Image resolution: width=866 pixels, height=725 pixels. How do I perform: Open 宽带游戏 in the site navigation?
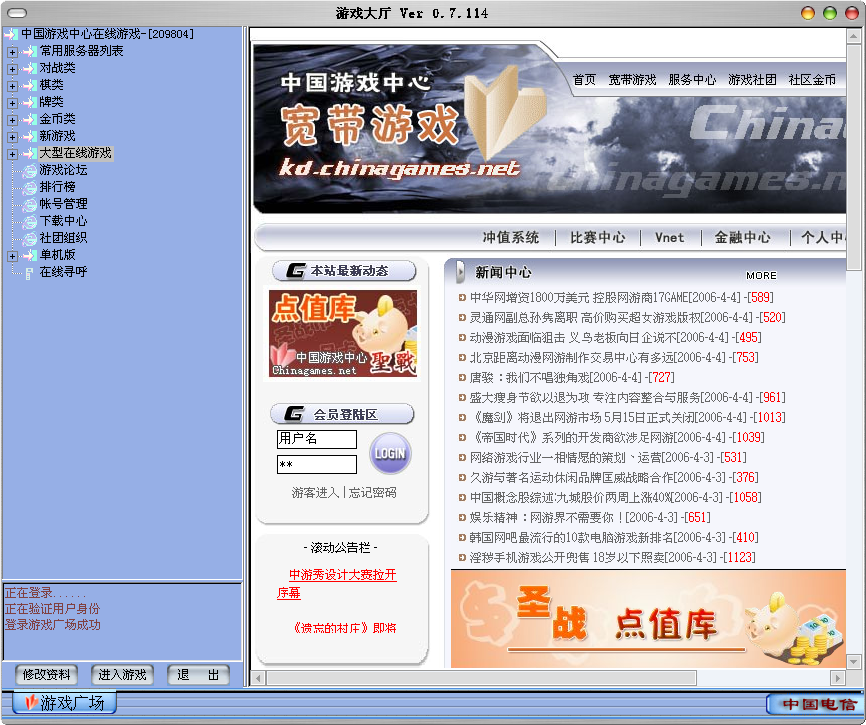pyautogui.click(x=632, y=80)
